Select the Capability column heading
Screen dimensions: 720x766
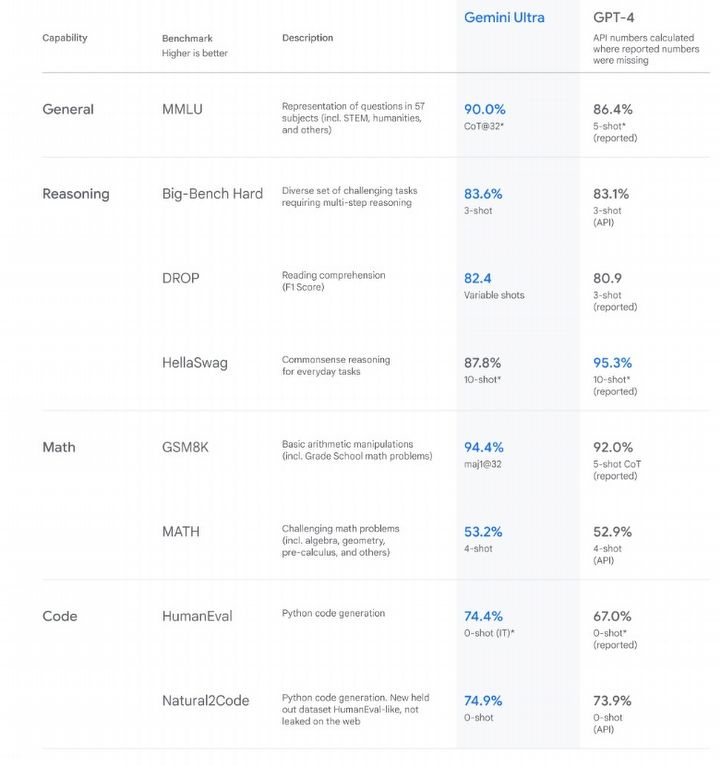65,38
